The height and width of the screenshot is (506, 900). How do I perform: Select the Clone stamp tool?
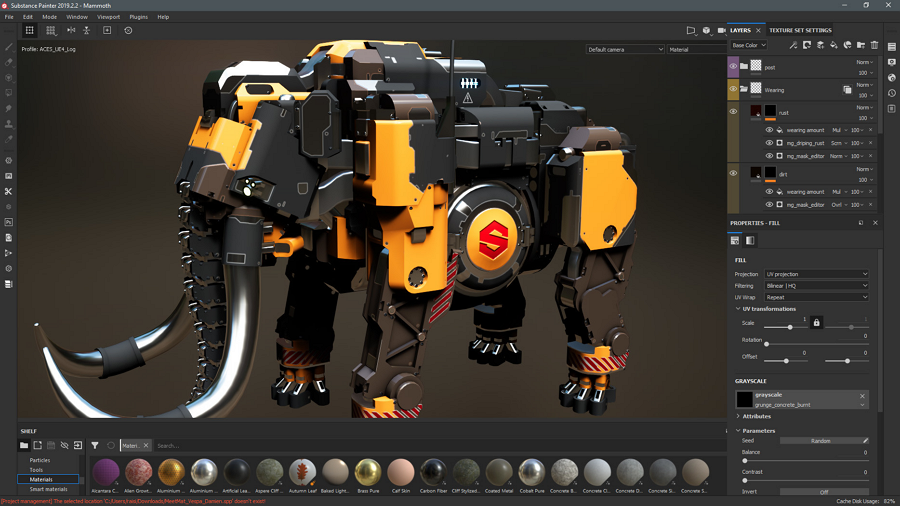(9, 123)
